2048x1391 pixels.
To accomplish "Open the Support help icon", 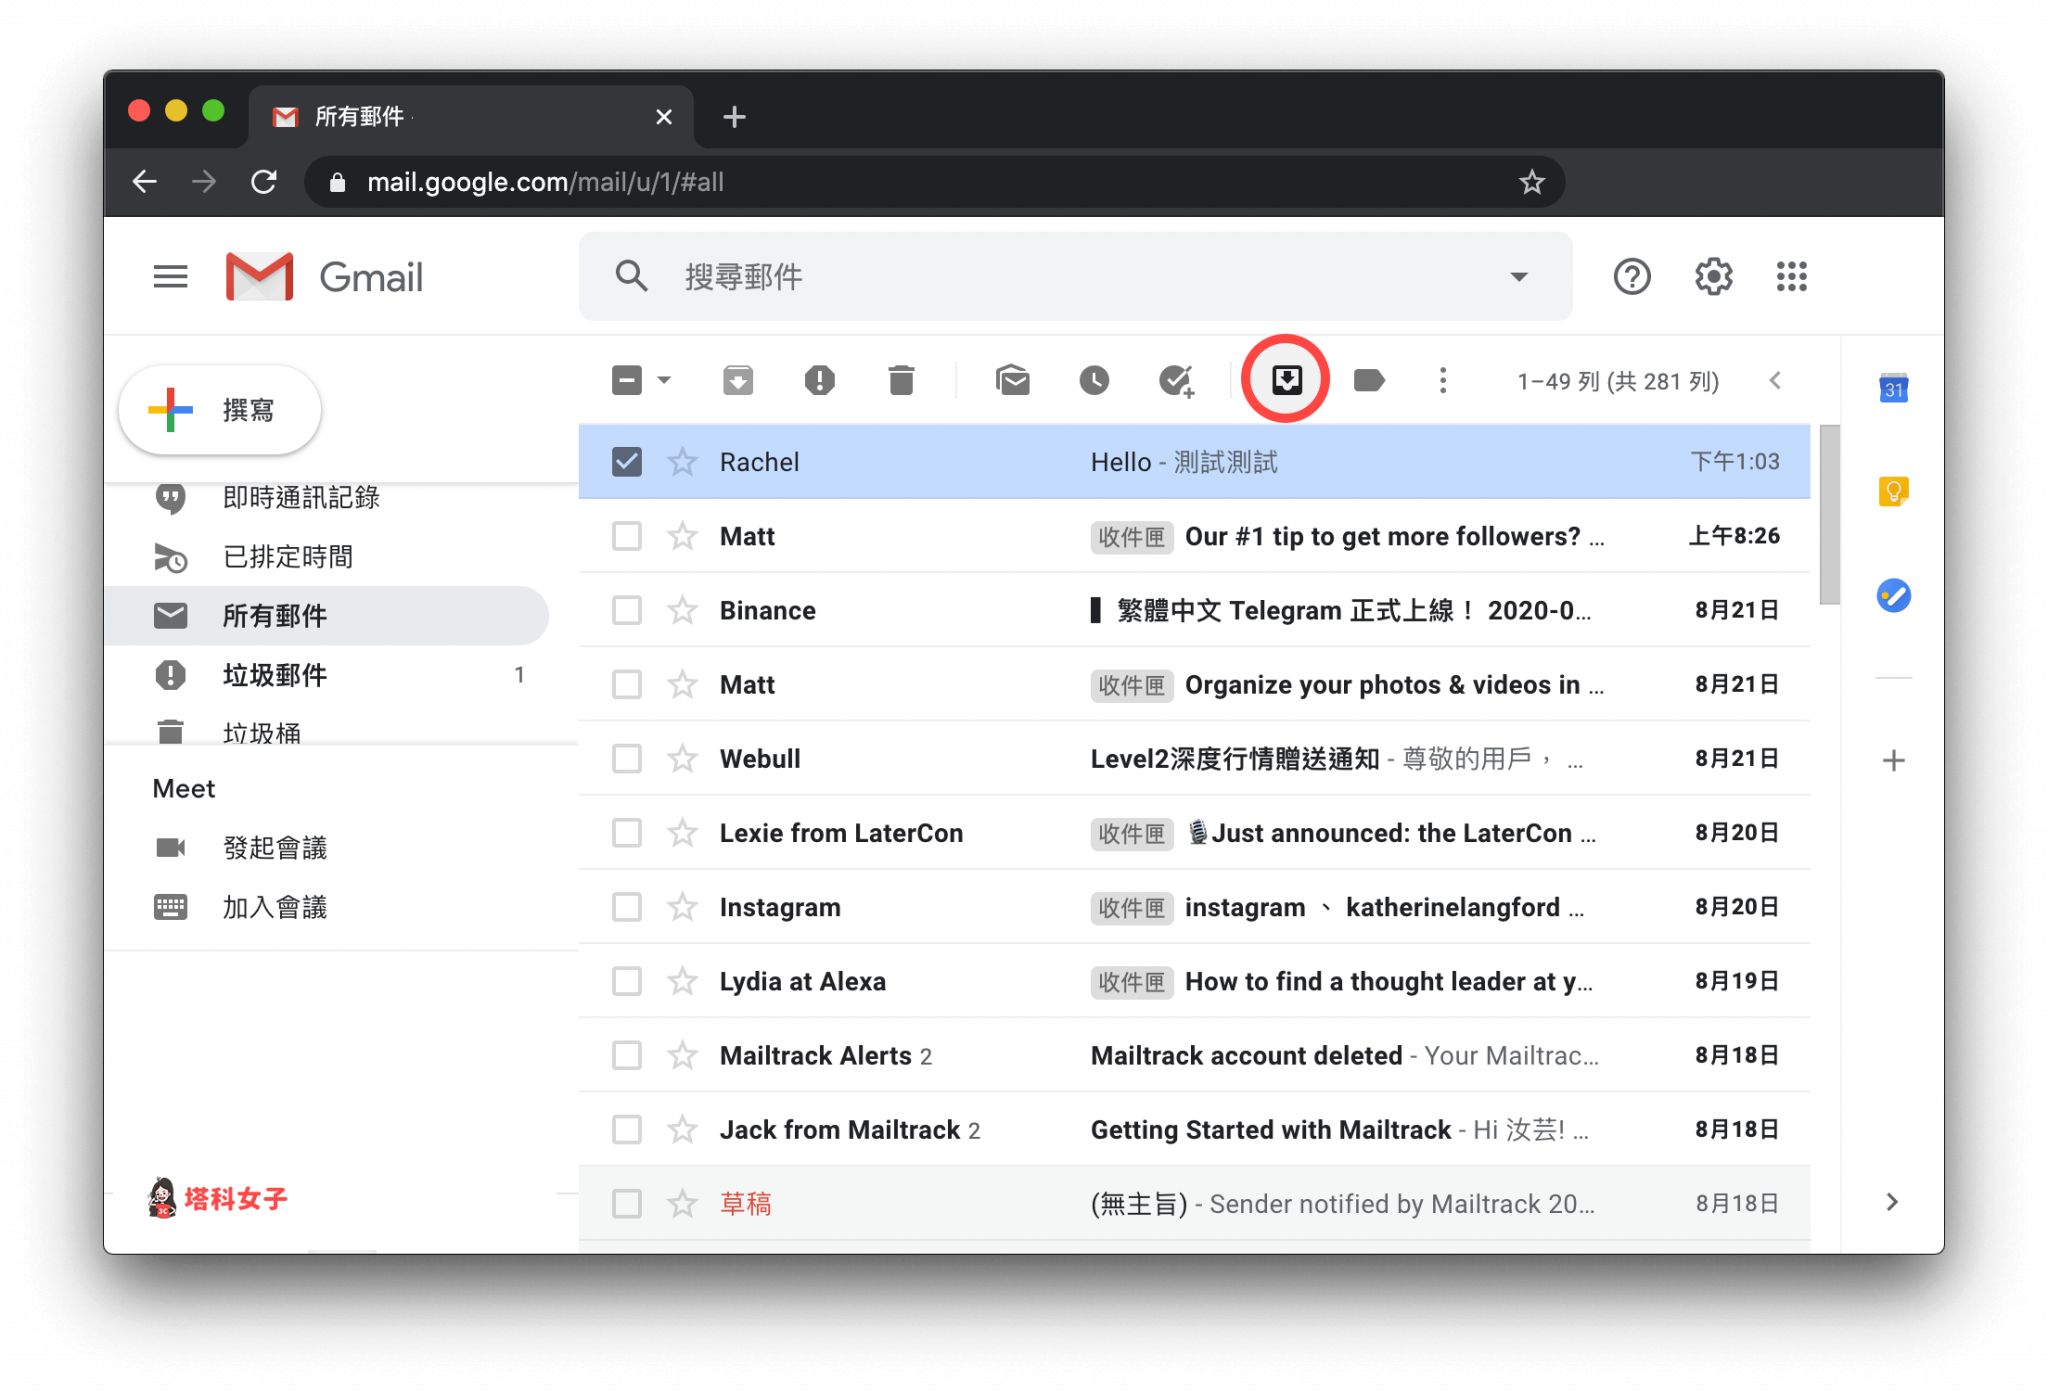I will click(x=1632, y=276).
